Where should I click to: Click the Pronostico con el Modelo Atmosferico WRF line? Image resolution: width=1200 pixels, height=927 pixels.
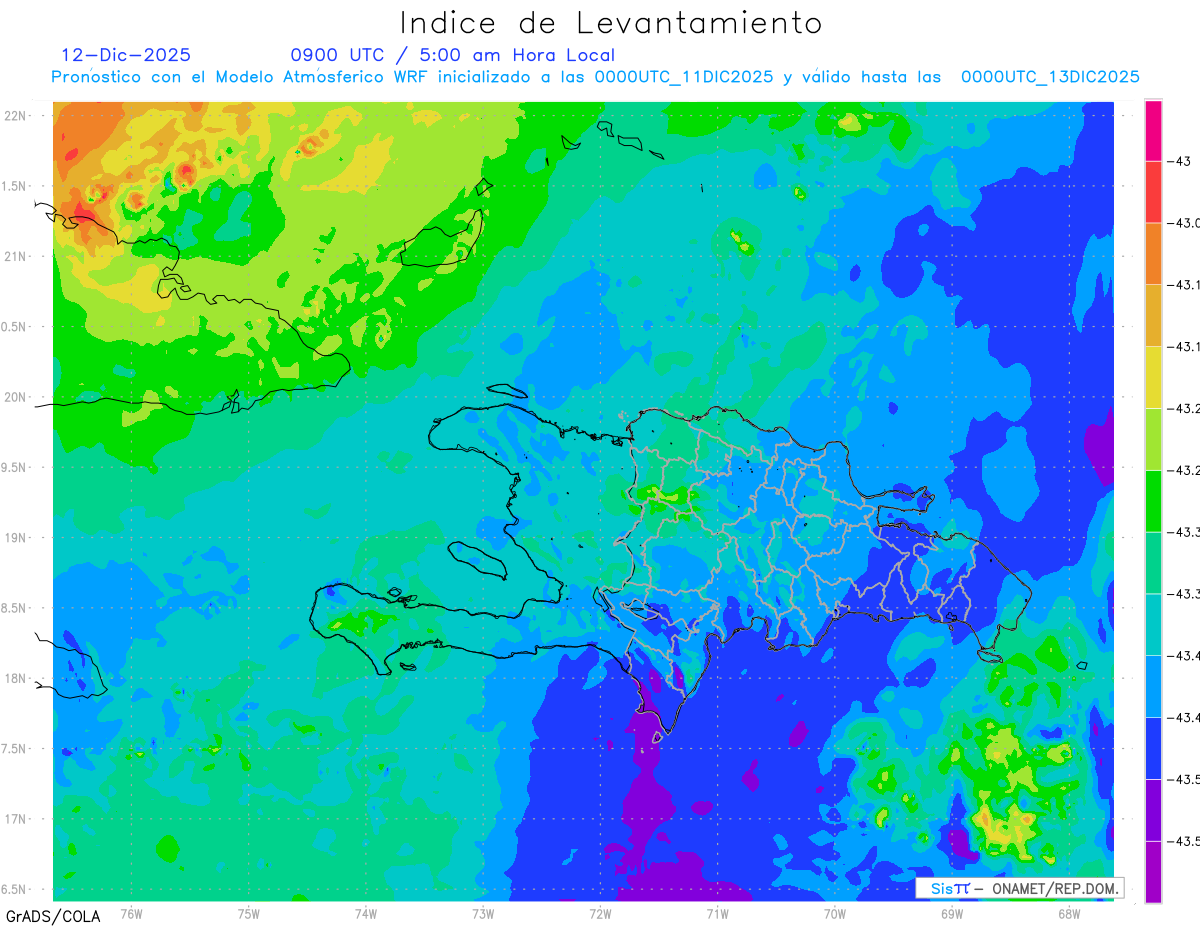[x=596, y=77]
